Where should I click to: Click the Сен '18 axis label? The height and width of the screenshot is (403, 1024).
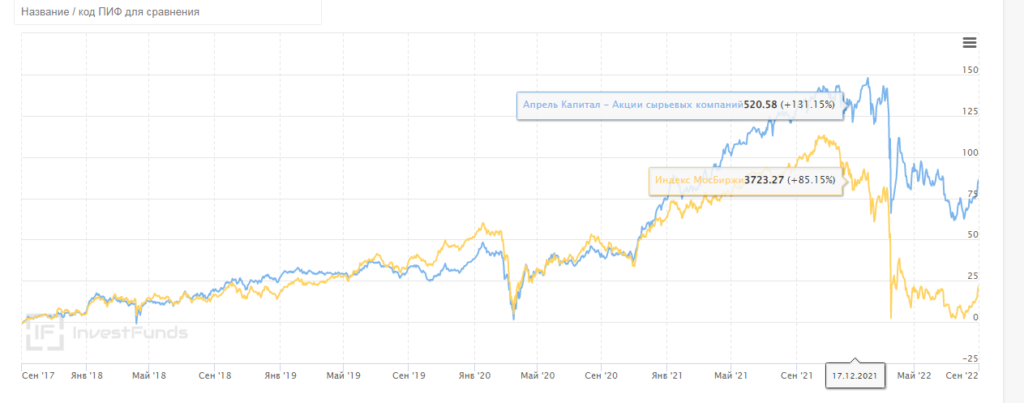pyautogui.click(x=215, y=376)
